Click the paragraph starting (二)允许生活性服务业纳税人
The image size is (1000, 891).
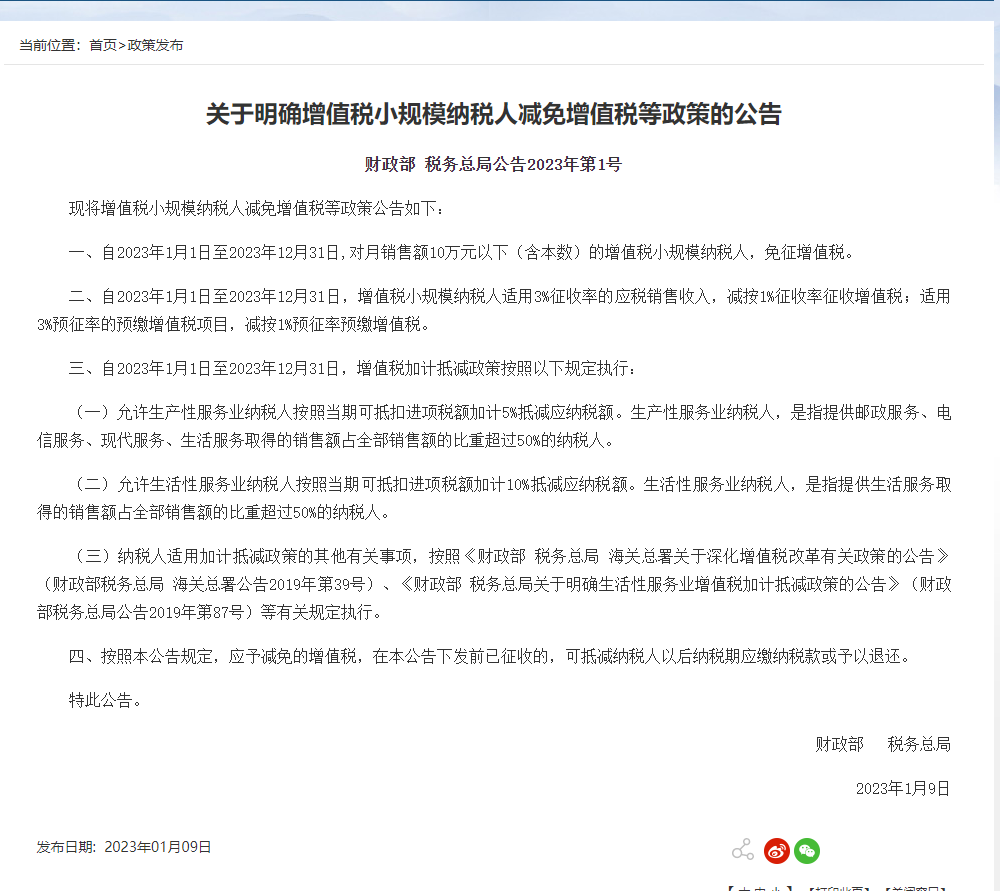(x=494, y=498)
